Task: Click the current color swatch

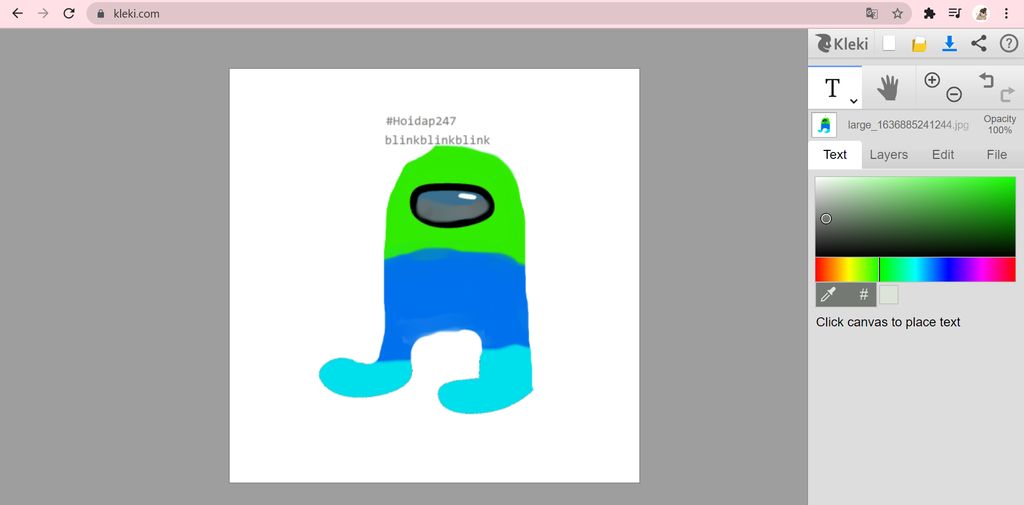Action: tap(888, 295)
